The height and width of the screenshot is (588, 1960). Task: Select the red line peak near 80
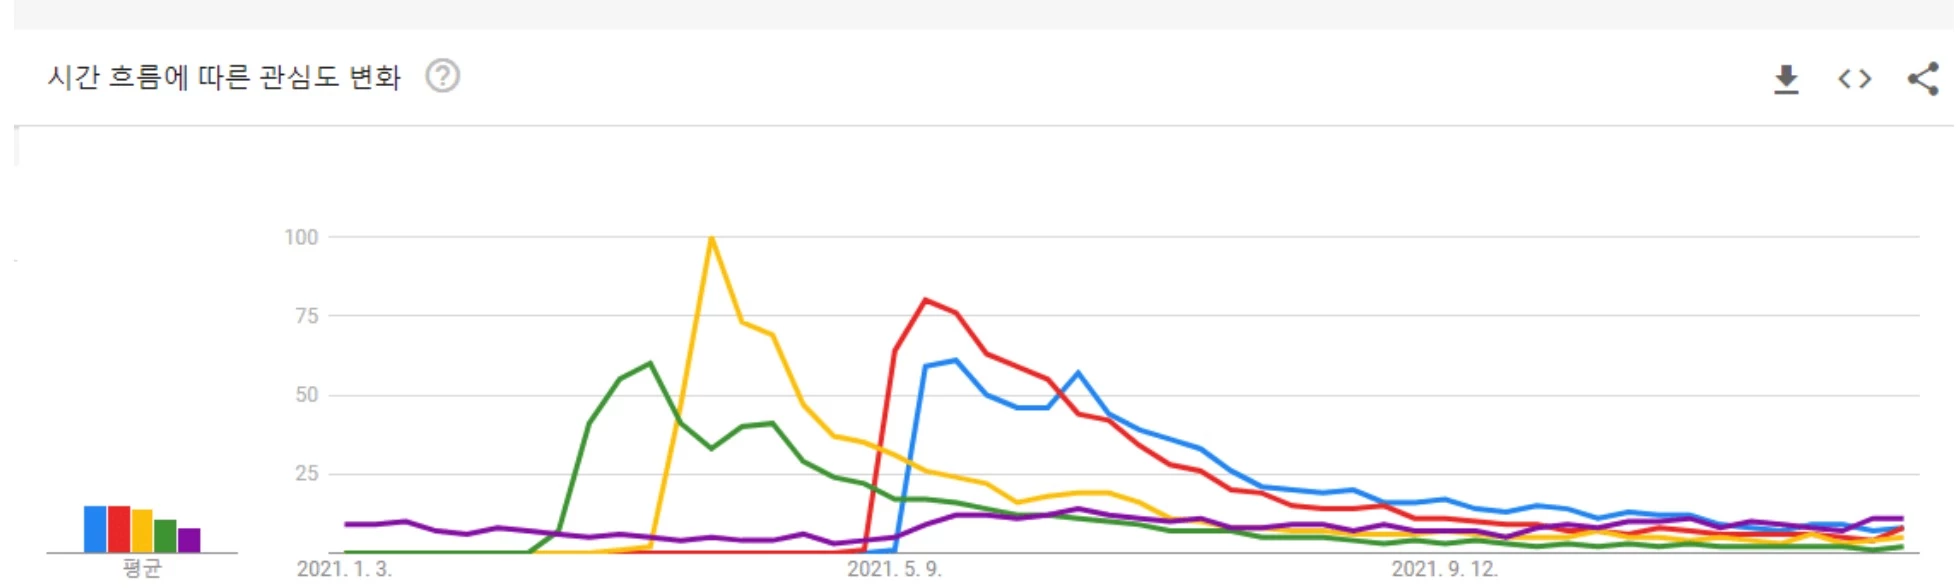(x=925, y=300)
